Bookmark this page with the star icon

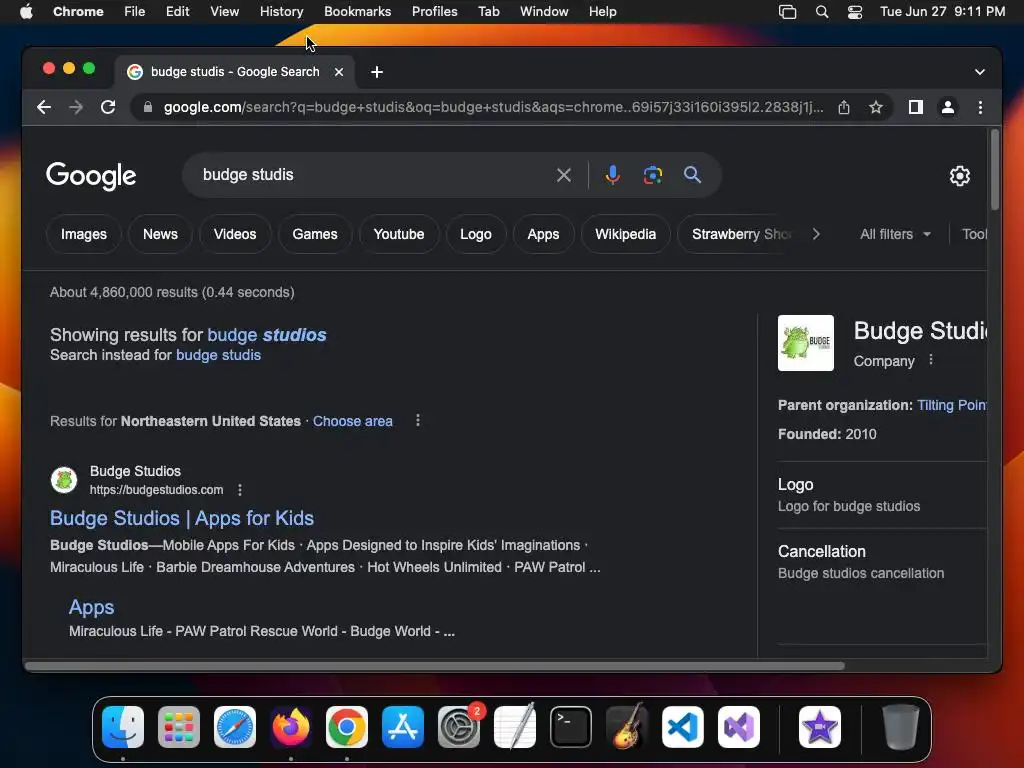876,107
